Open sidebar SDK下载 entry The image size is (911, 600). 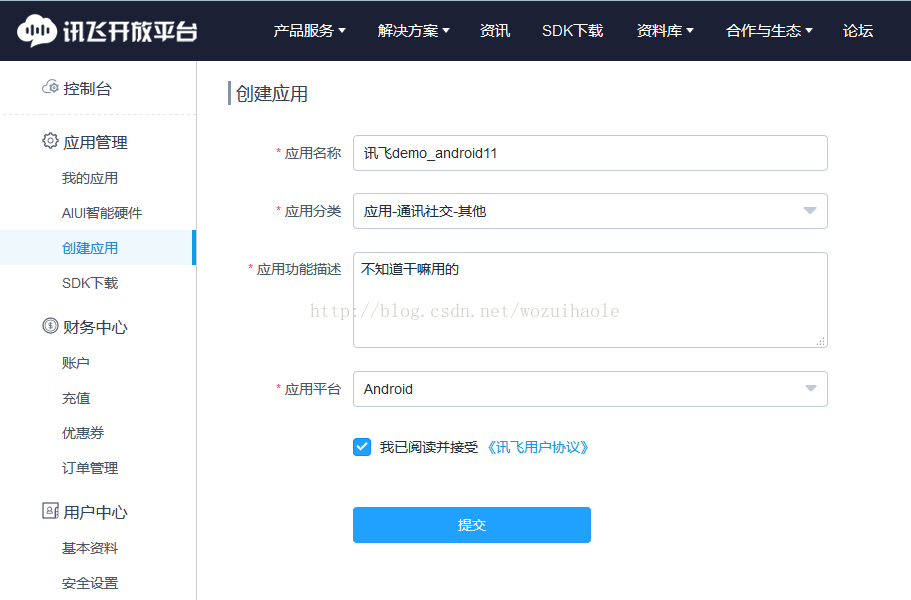pos(90,283)
